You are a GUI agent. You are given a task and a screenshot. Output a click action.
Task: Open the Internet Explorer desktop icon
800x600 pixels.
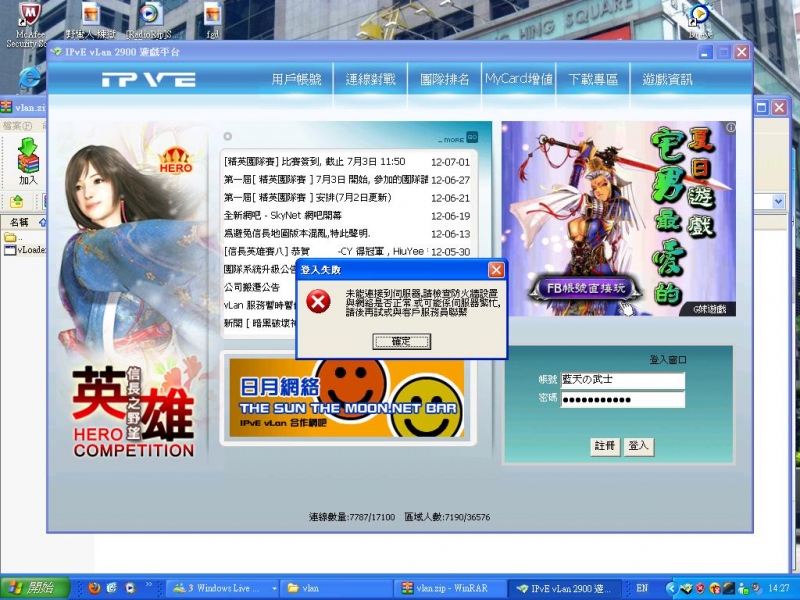point(30,79)
